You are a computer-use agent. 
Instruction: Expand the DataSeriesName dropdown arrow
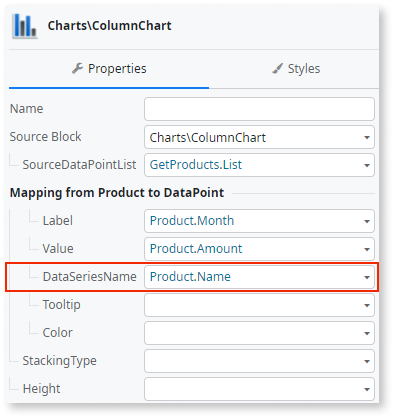[x=367, y=277]
